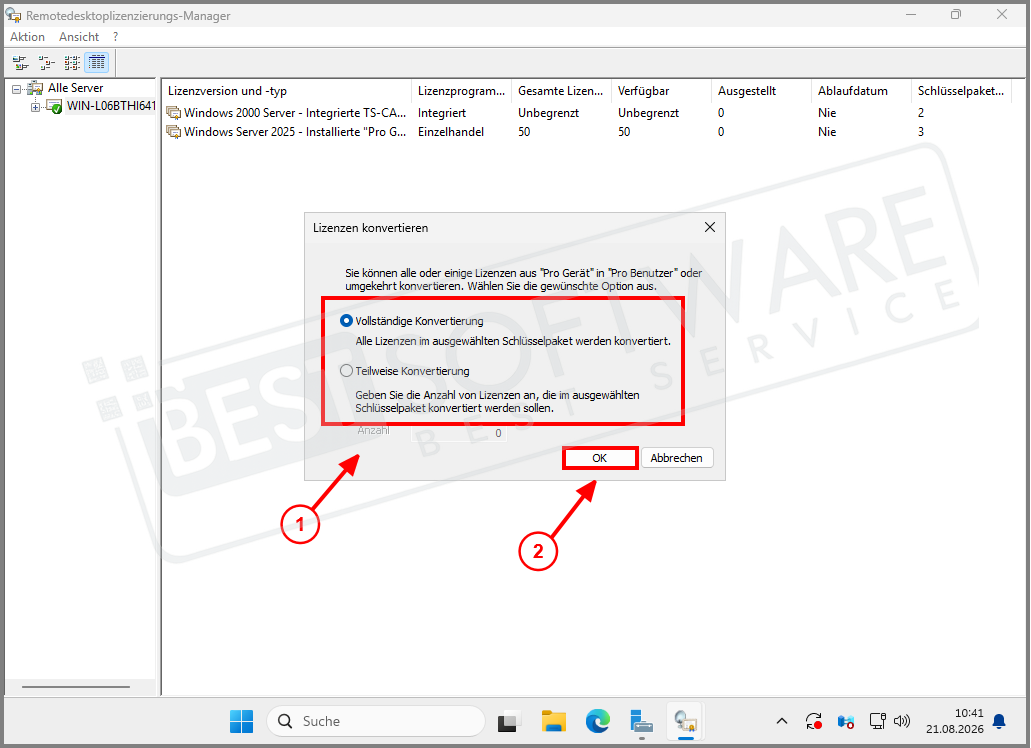This screenshot has width=1031, height=748.
Task: Sort by Gesamte Lizenzen column header
Action: pos(562,91)
